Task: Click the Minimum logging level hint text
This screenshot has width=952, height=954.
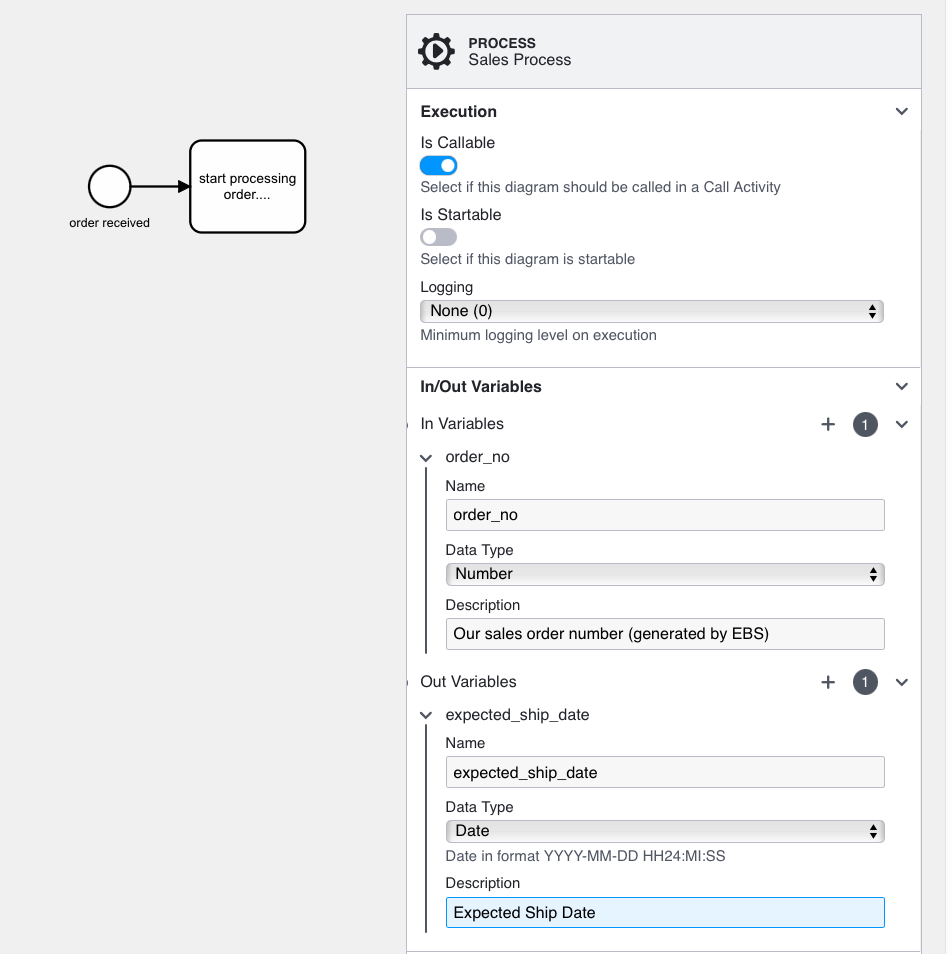Action: click(538, 335)
